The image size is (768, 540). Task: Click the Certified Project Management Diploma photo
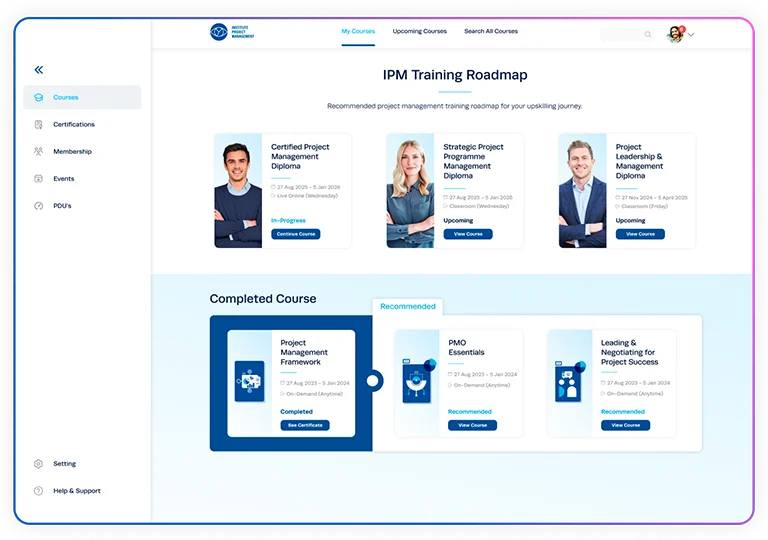(x=238, y=191)
